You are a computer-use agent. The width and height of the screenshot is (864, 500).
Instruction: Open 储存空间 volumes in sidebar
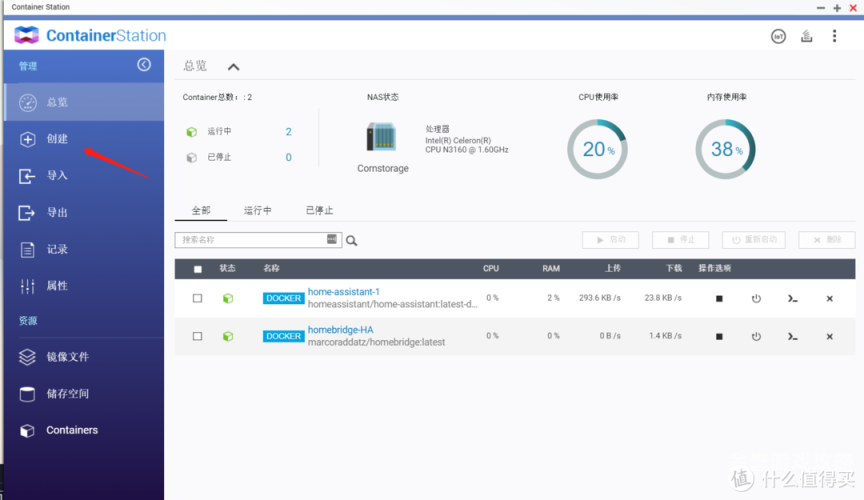tap(84, 394)
